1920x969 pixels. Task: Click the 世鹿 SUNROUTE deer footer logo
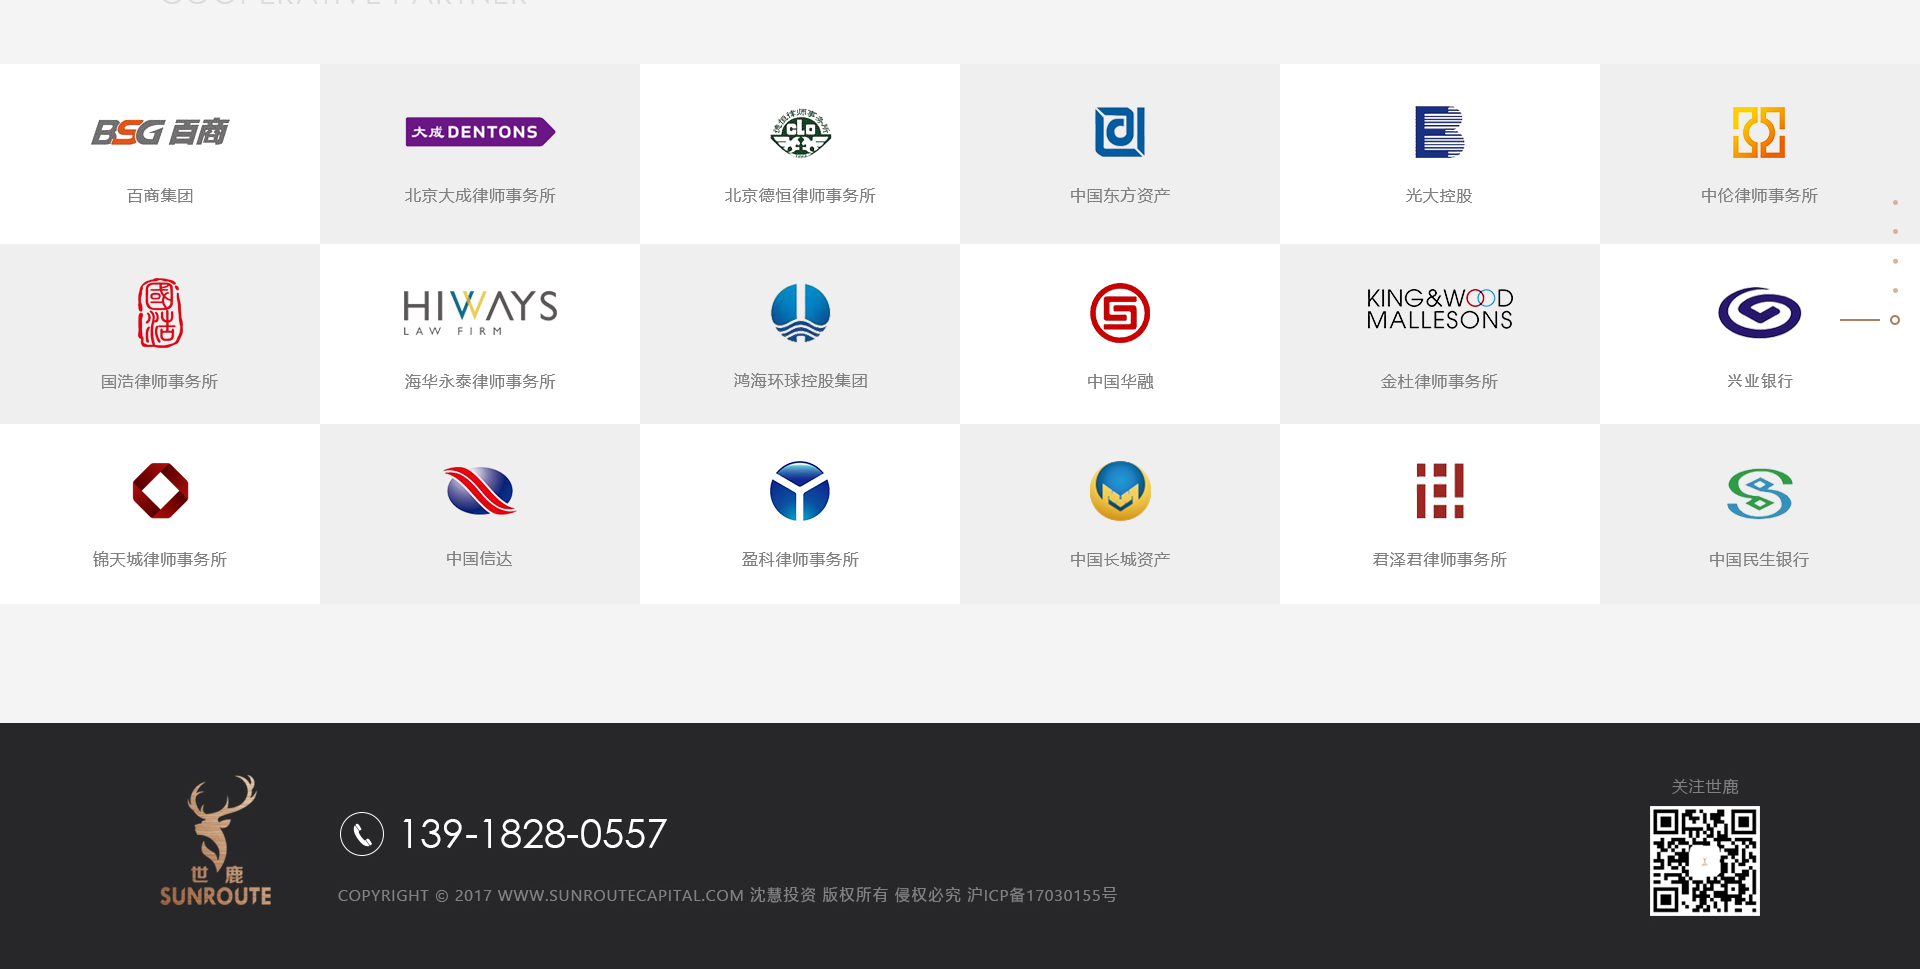point(217,841)
